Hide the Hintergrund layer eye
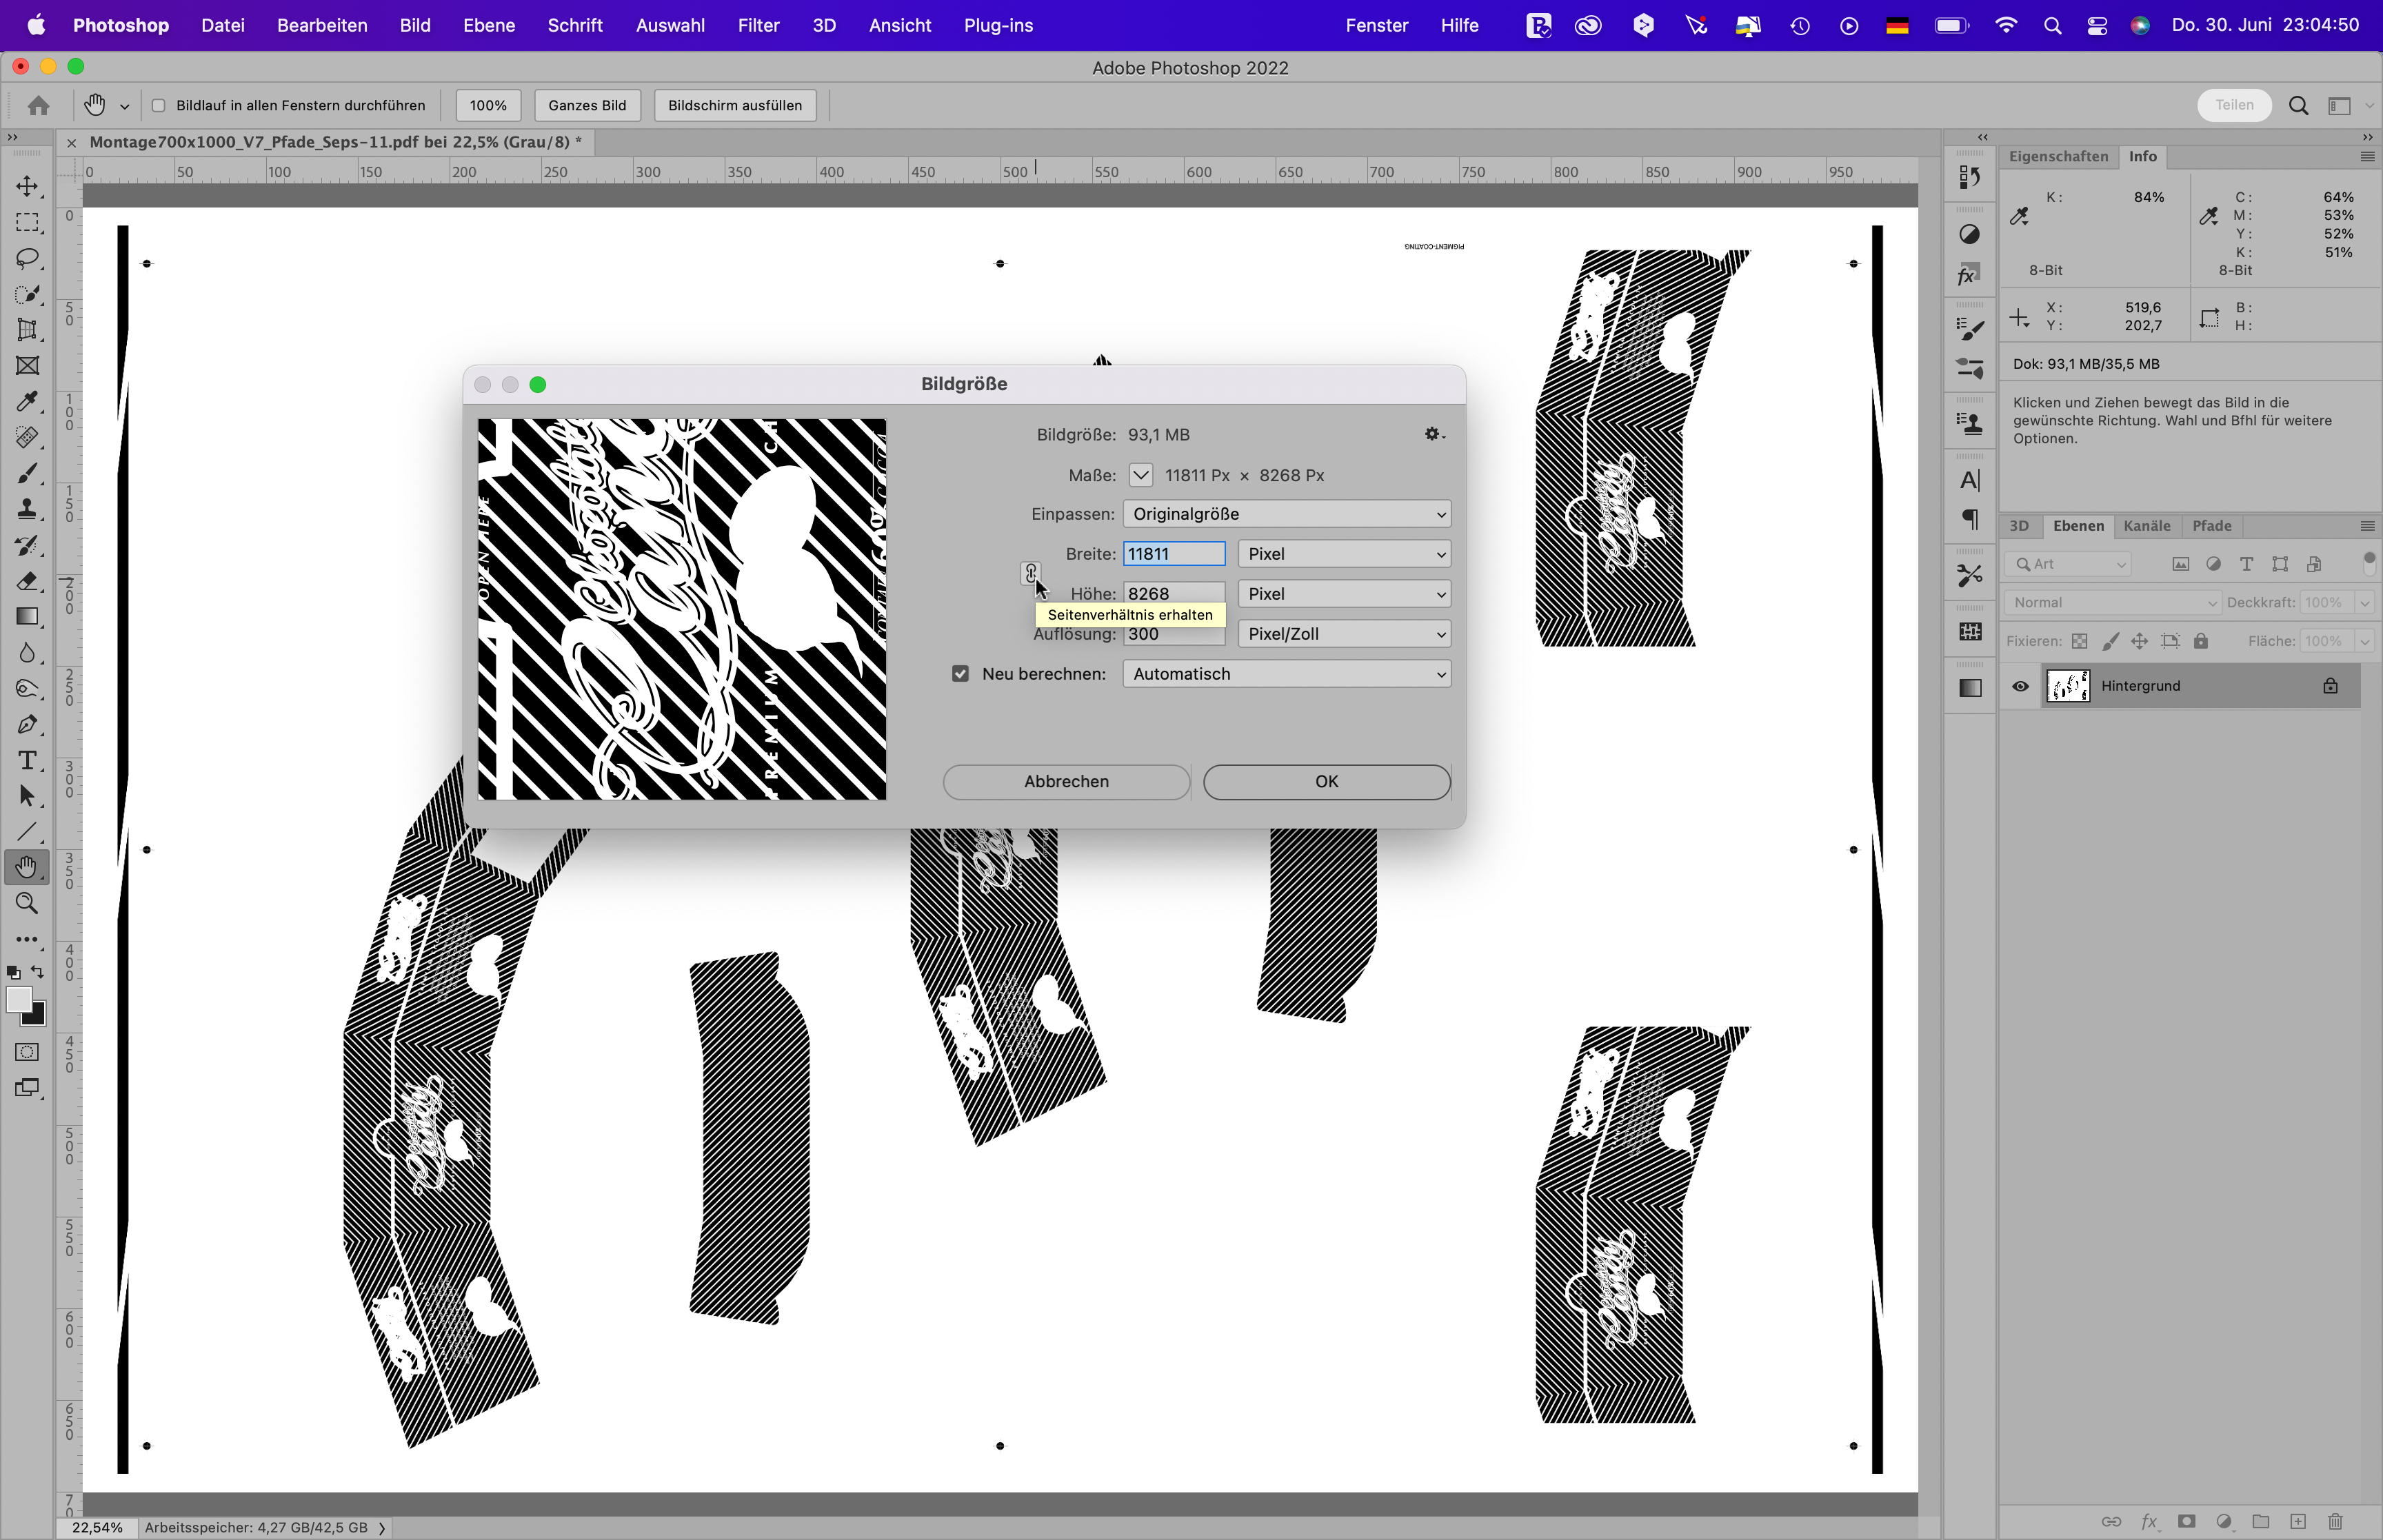This screenshot has height=1540, width=2383. coord(2020,686)
